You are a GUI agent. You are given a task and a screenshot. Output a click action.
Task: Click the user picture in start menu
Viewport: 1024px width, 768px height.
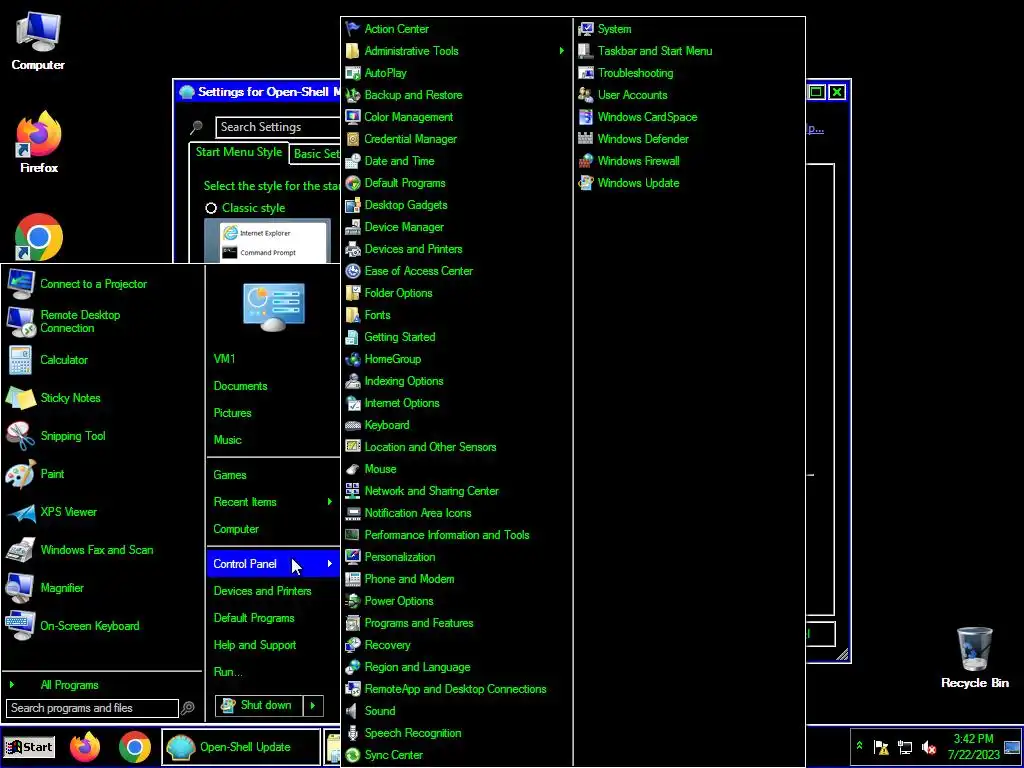click(274, 307)
